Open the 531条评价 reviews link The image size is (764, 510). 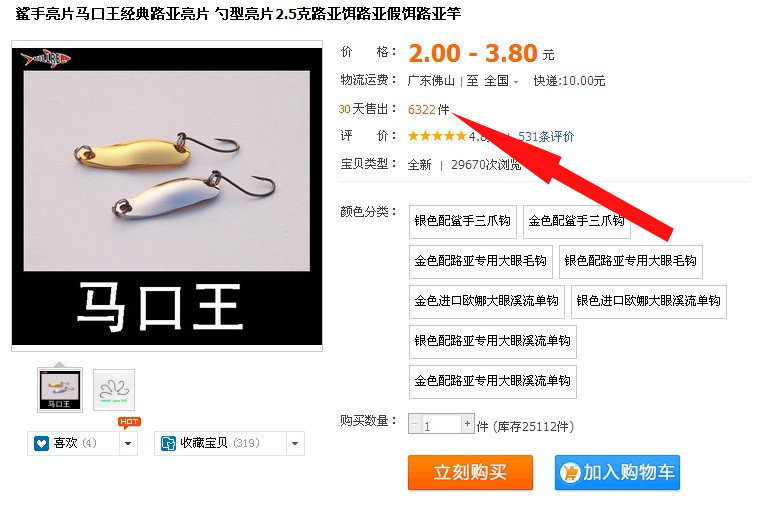pyautogui.click(x=546, y=136)
